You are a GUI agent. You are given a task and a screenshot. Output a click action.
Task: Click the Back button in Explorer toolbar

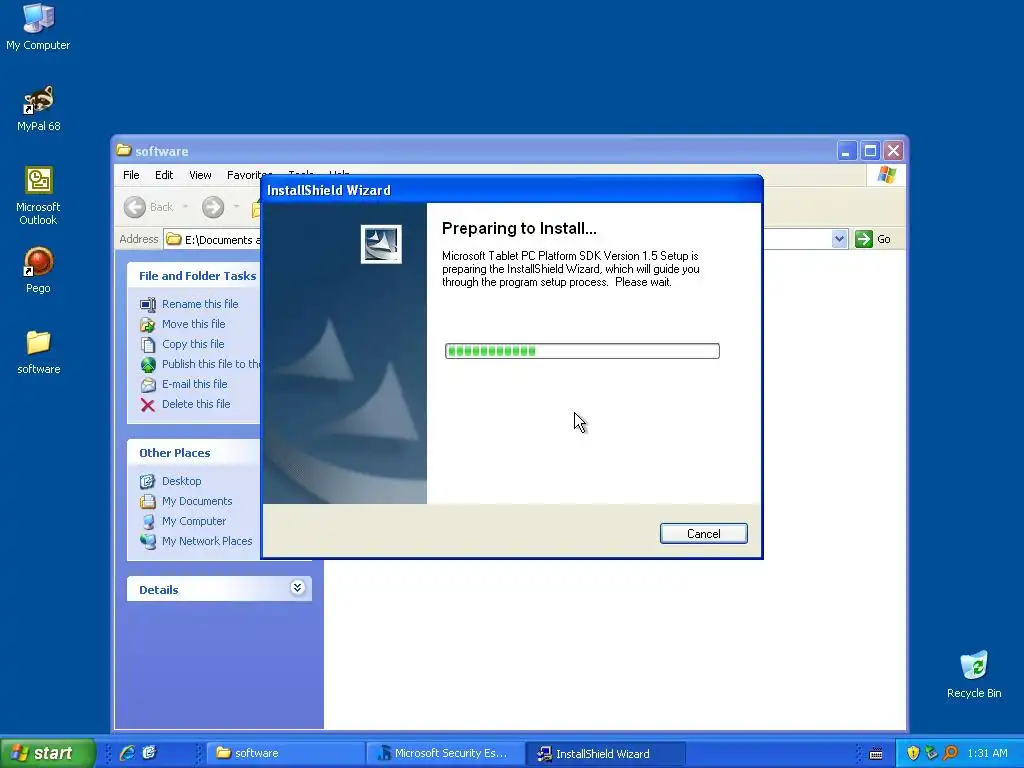click(x=149, y=207)
